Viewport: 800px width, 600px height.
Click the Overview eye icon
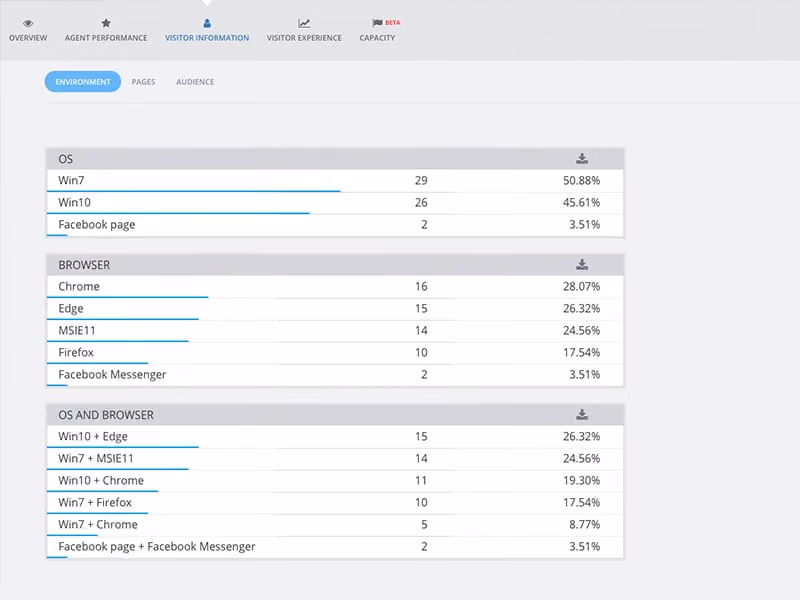[28, 23]
